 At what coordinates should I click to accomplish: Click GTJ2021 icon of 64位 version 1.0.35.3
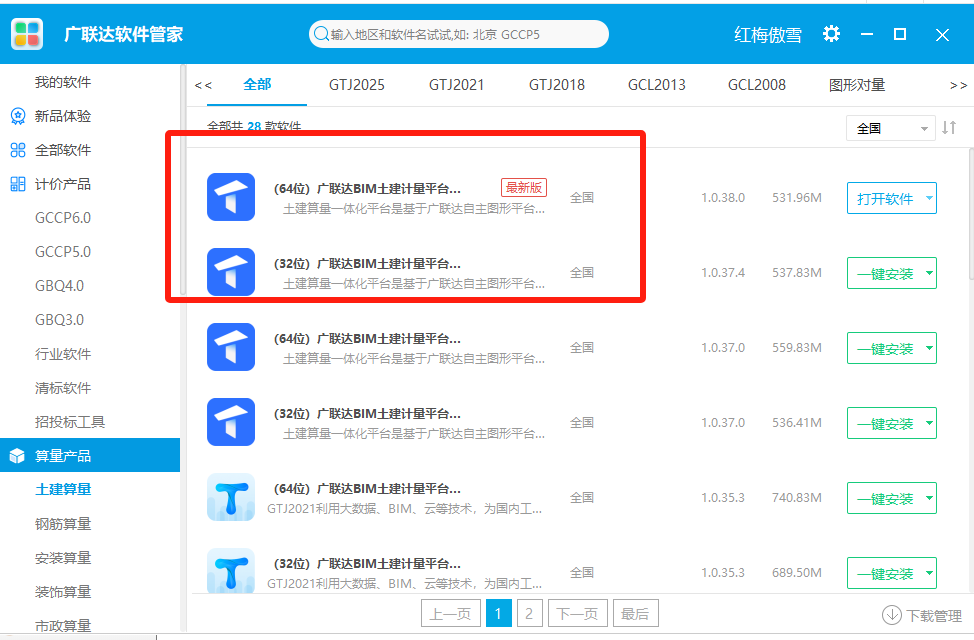pos(231,497)
